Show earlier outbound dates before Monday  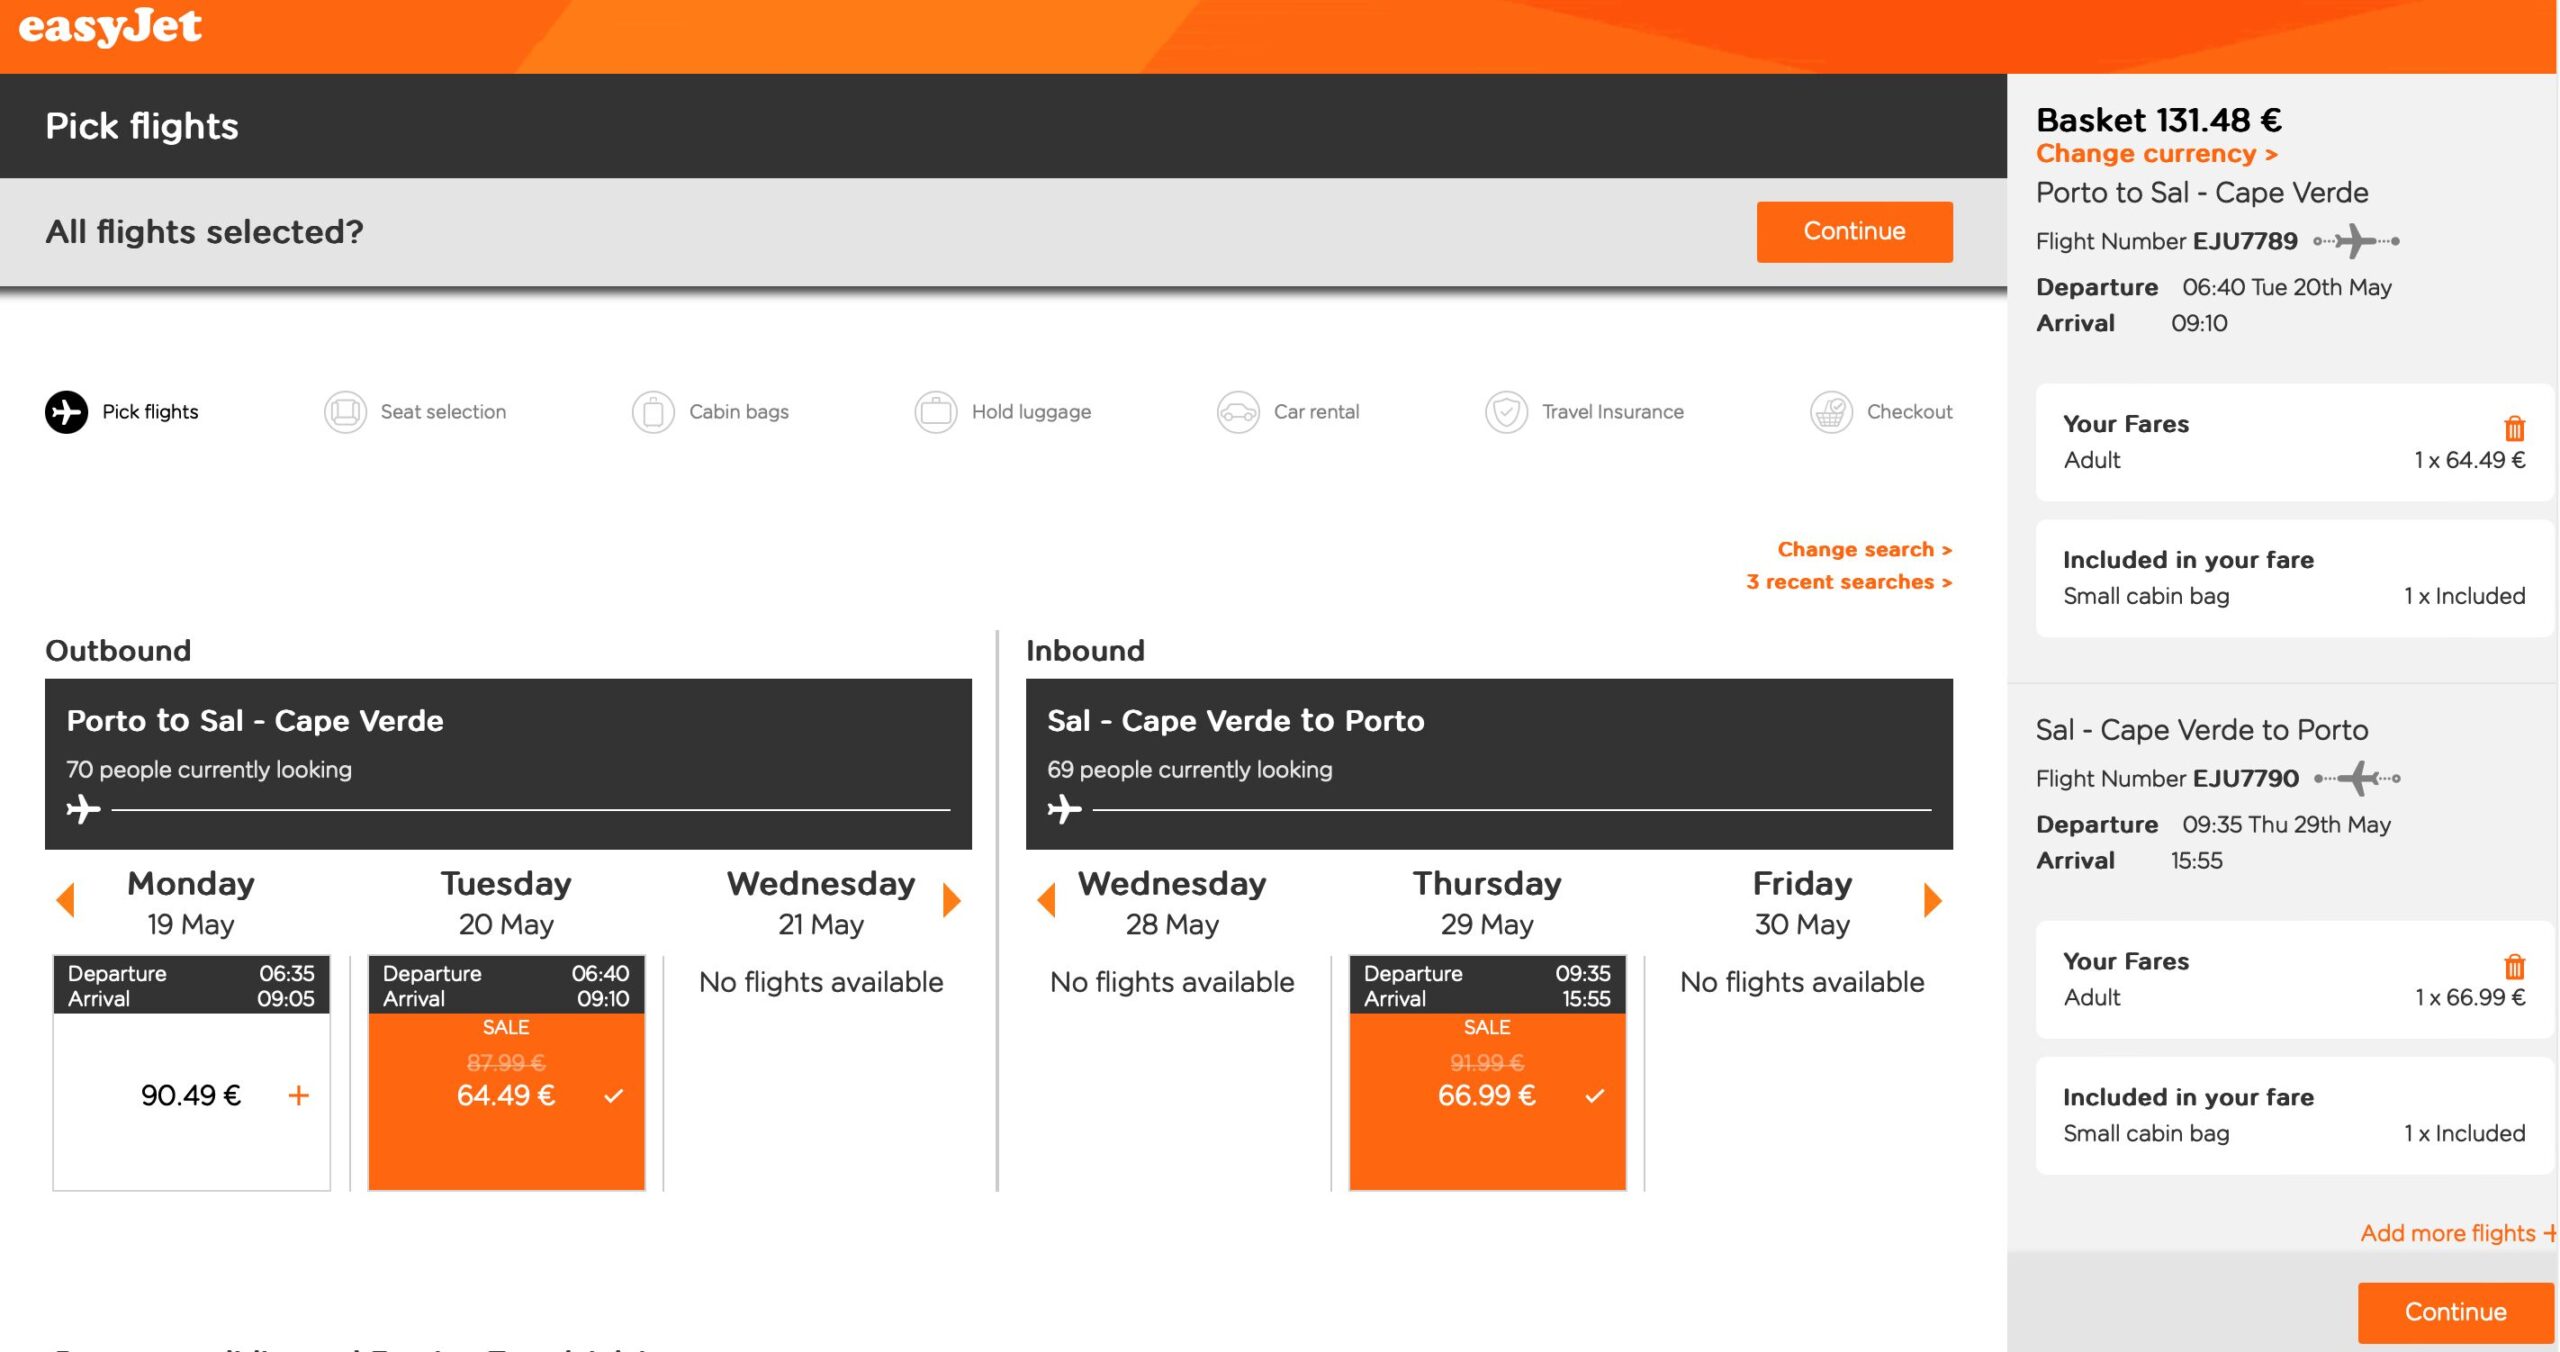click(x=66, y=900)
